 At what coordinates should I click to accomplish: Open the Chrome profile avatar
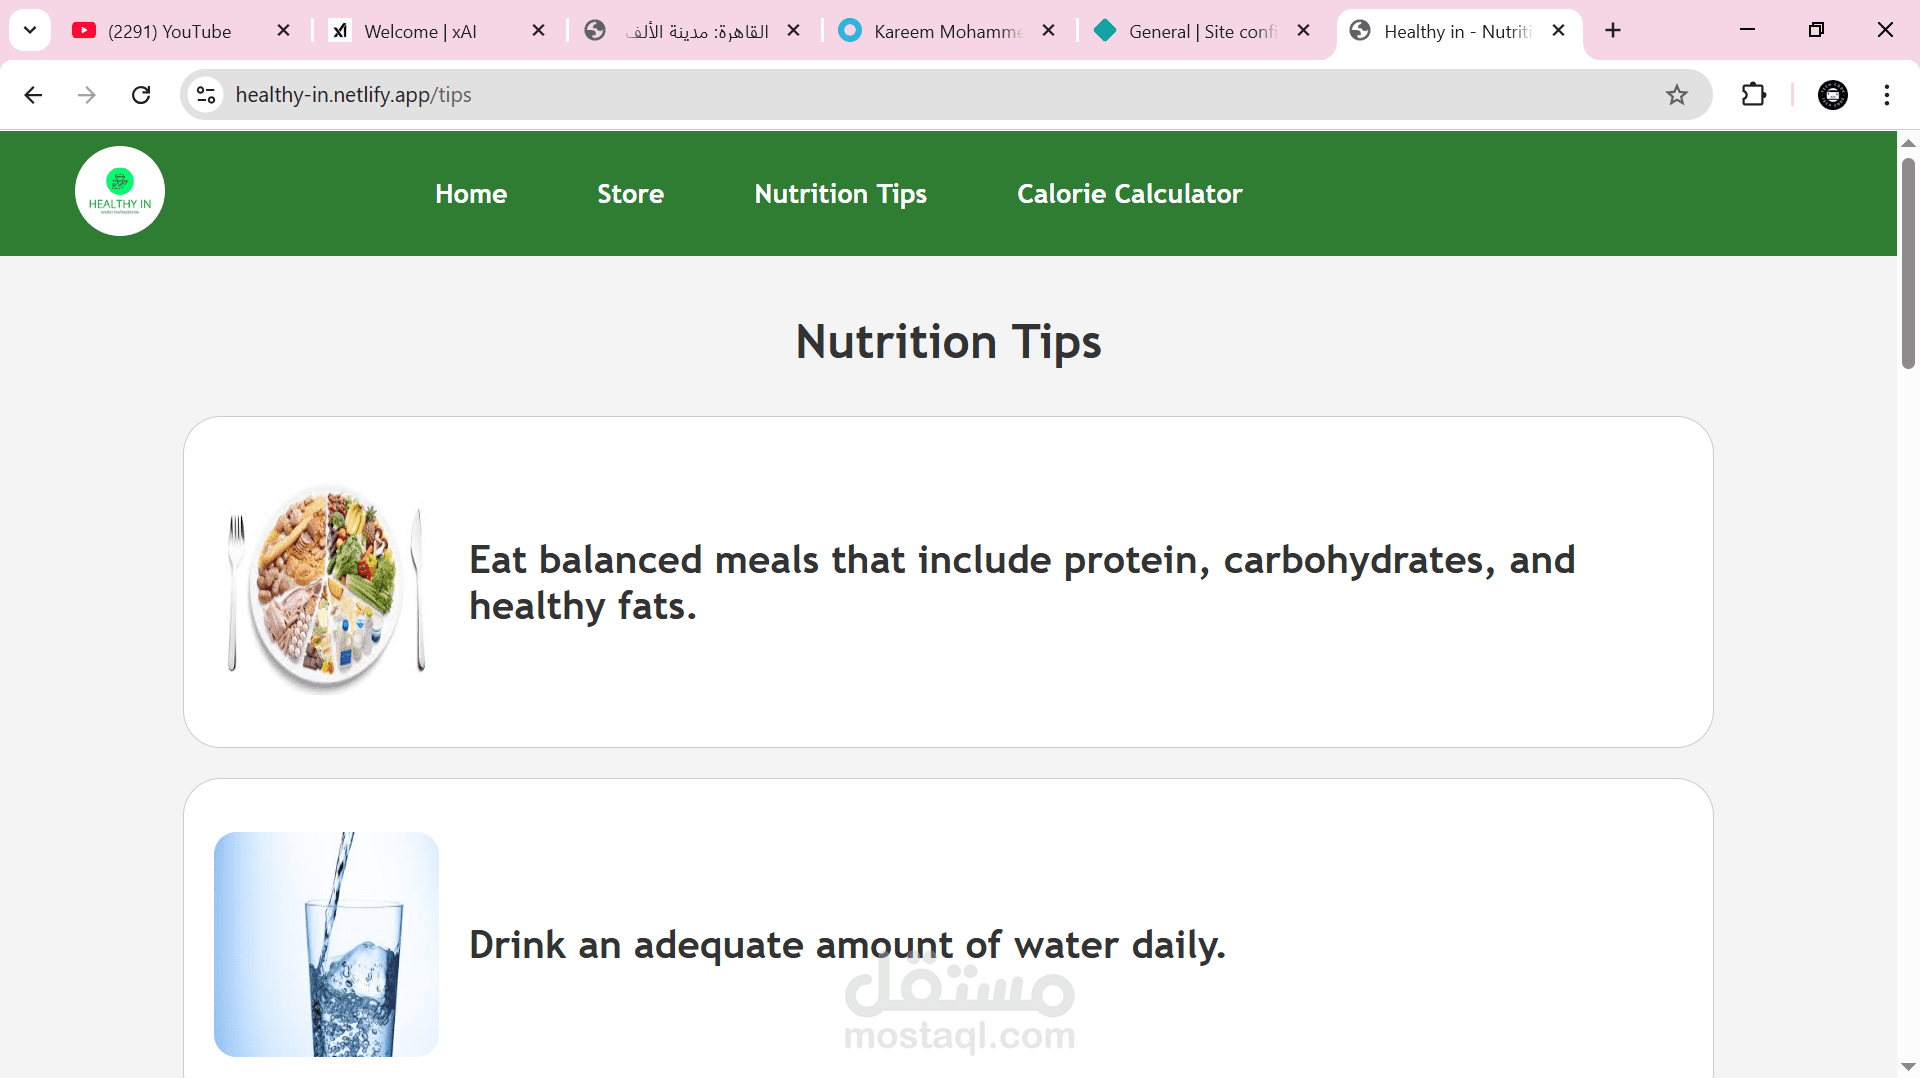1832,95
